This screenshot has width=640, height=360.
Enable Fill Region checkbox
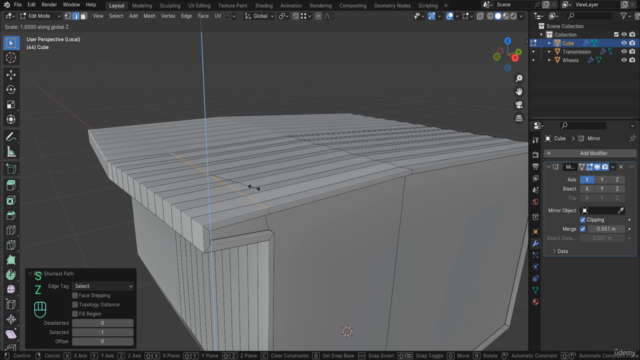[x=75, y=314]
